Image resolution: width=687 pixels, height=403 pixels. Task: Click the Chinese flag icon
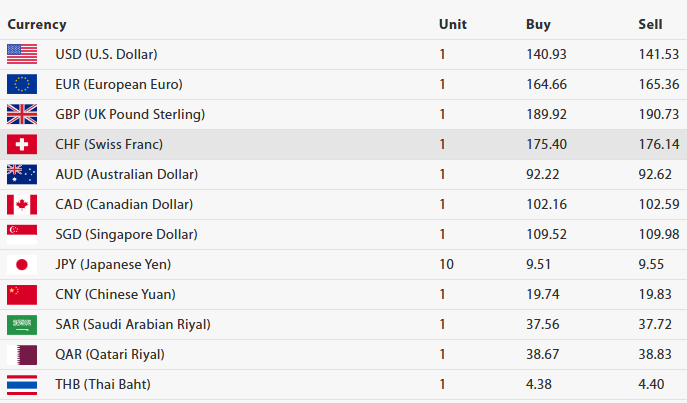coord(22,294)
